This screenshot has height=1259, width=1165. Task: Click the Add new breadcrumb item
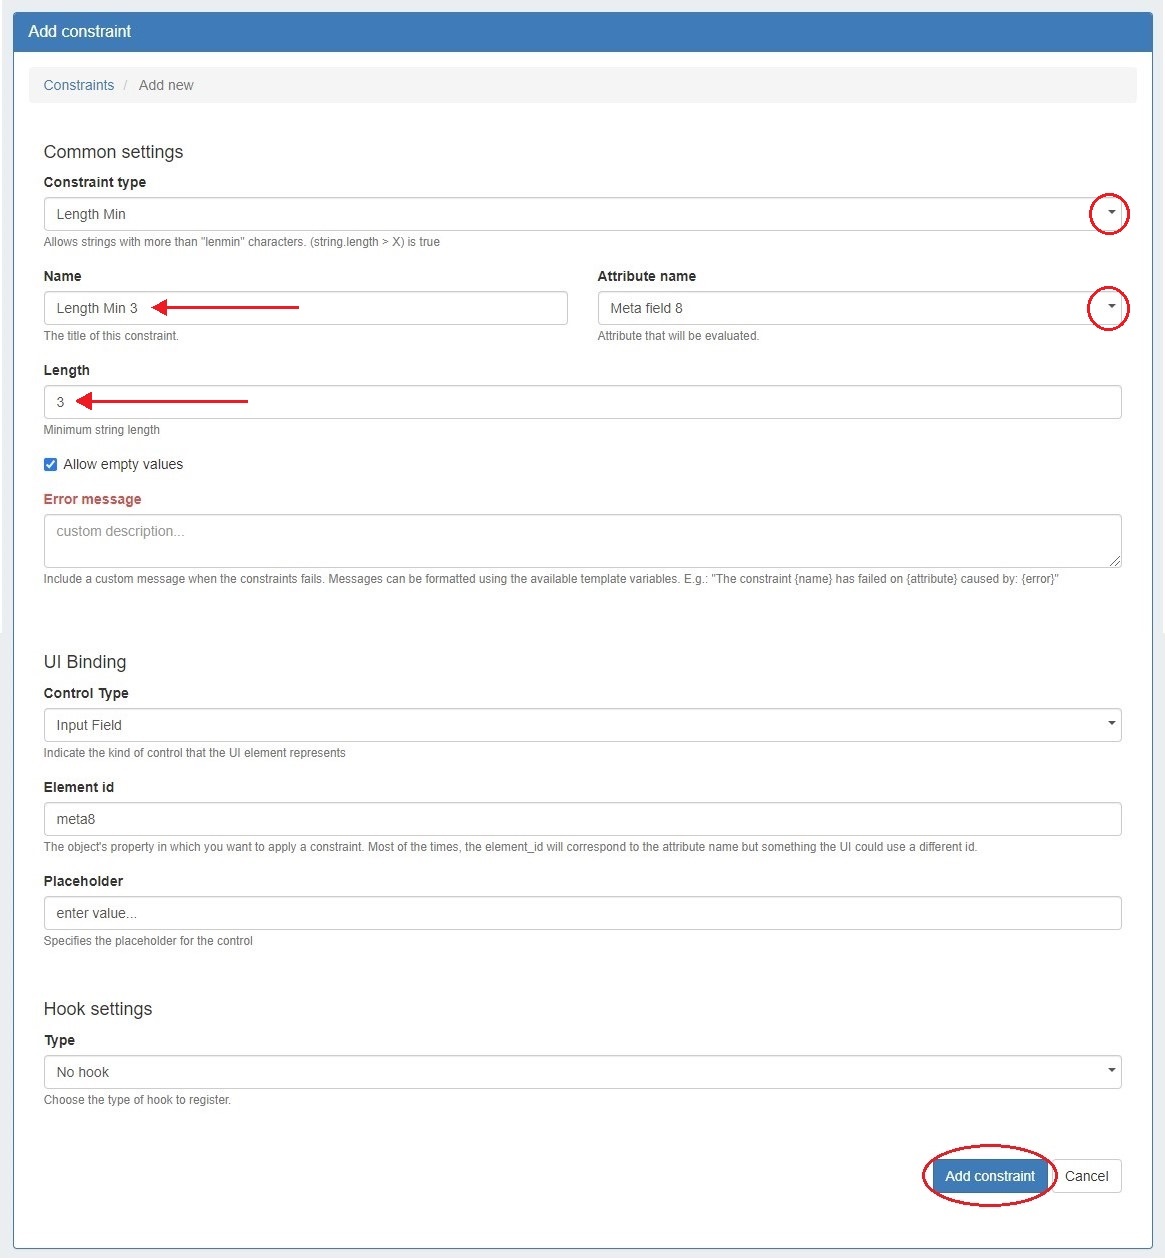[x=166, y=85]
